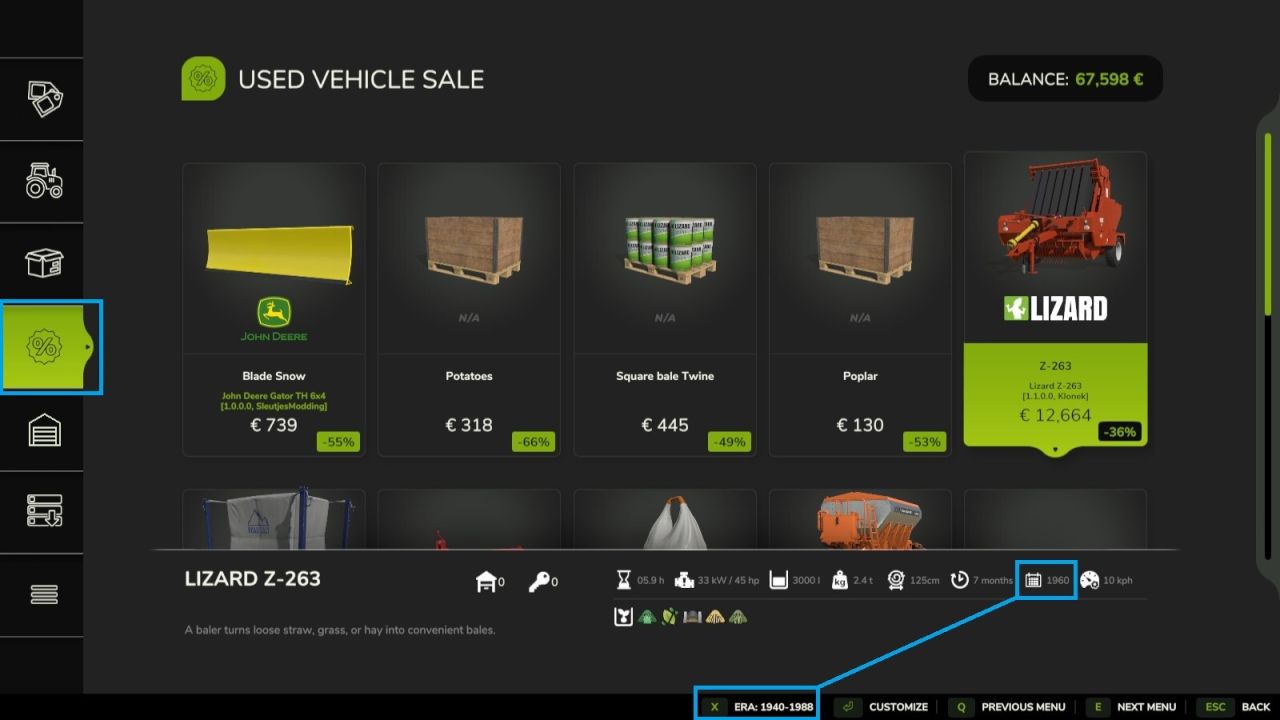The image size is (1280, 720).
Task: Click the hourglass operating hours icon
Action: 624,580
